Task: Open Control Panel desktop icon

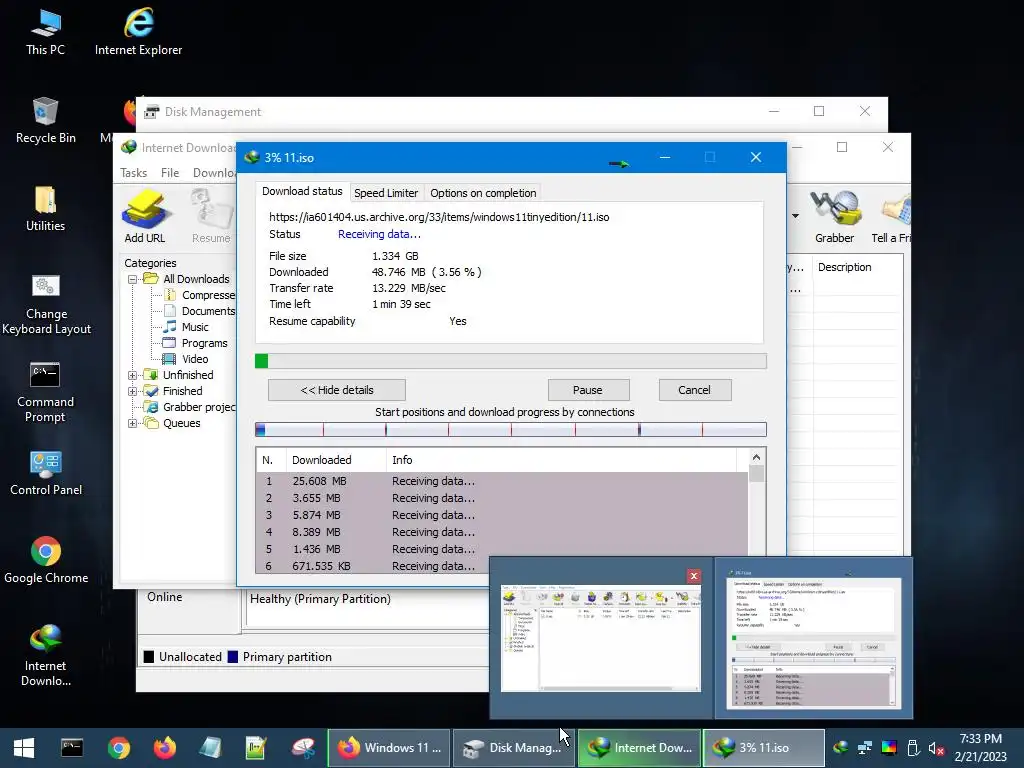Action: [x=46, y=473]
